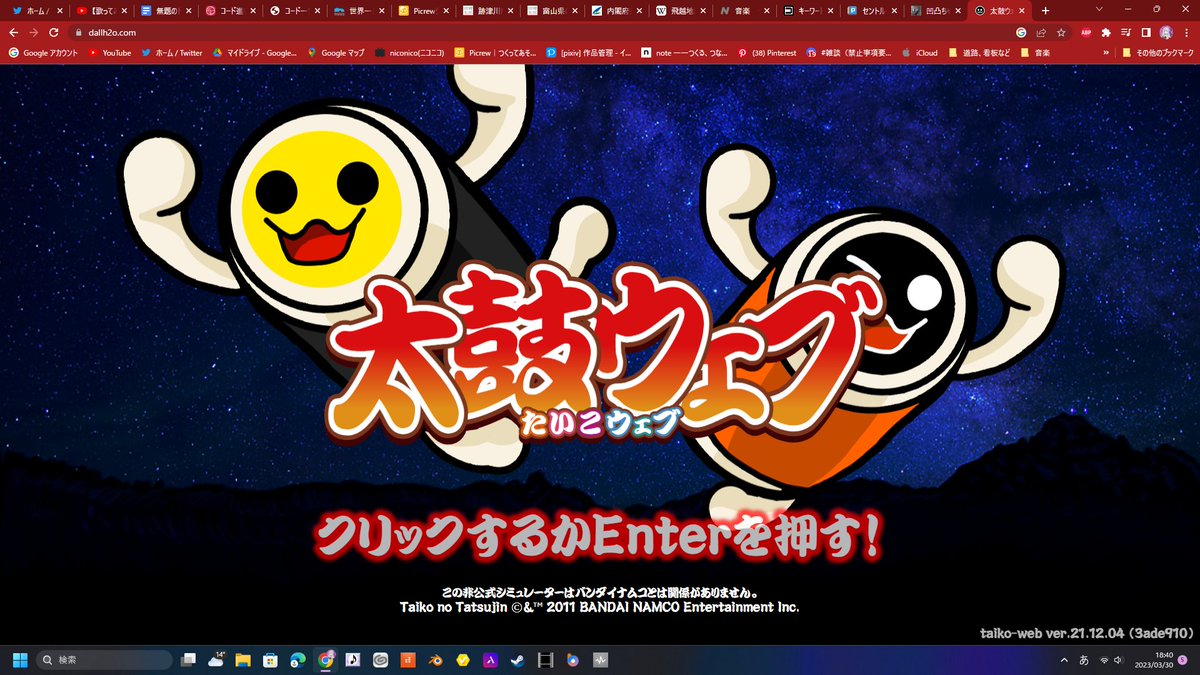Click the Chrome icon in the taskbar

click(325, 660)
